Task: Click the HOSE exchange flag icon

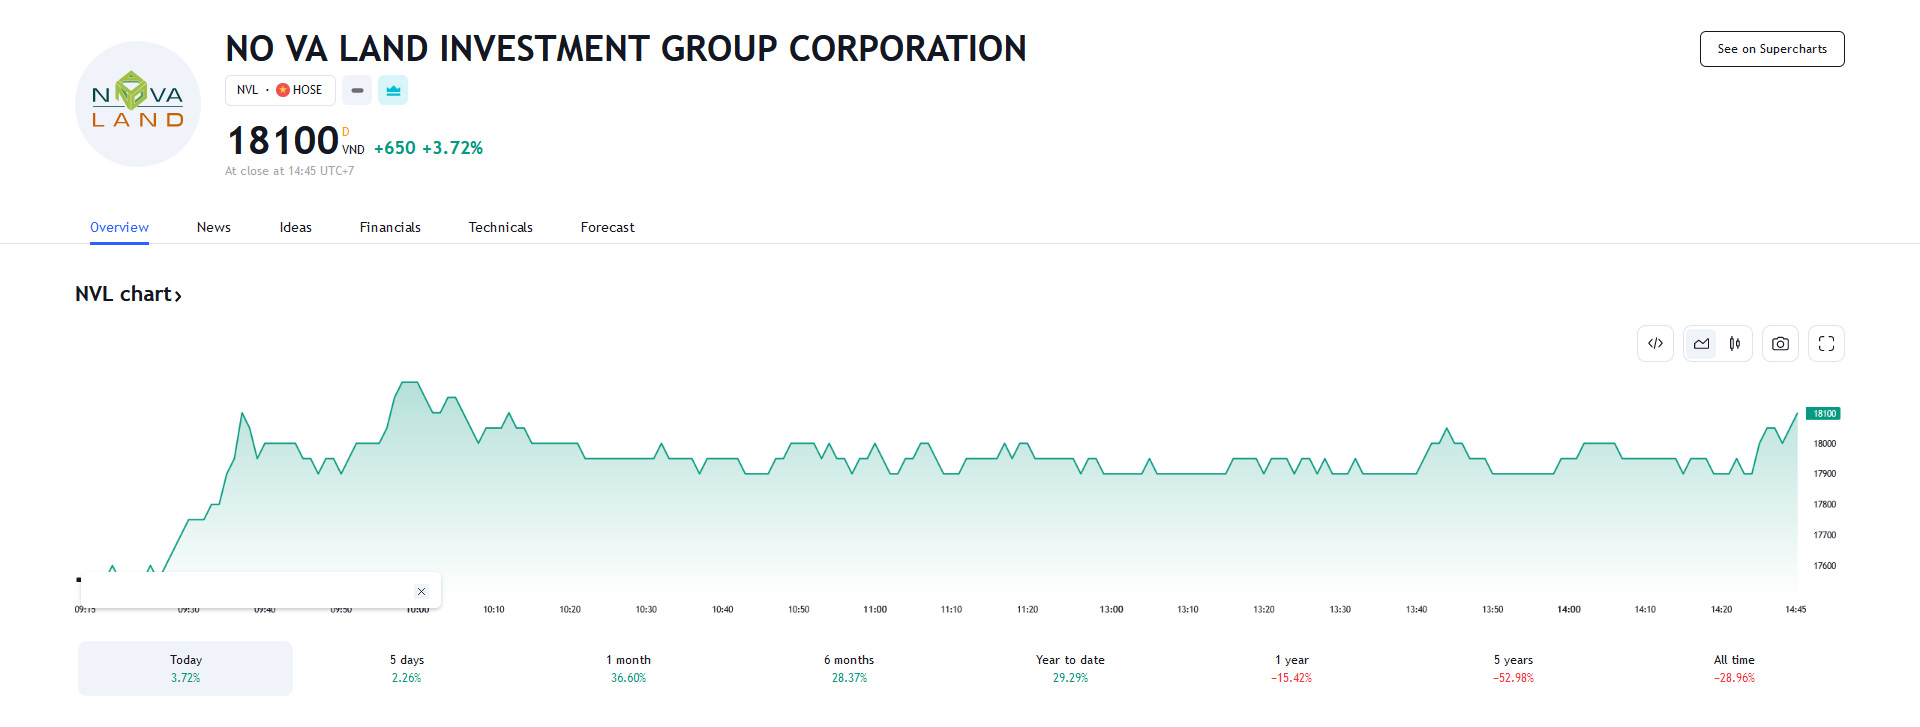Action: point(283,90)
